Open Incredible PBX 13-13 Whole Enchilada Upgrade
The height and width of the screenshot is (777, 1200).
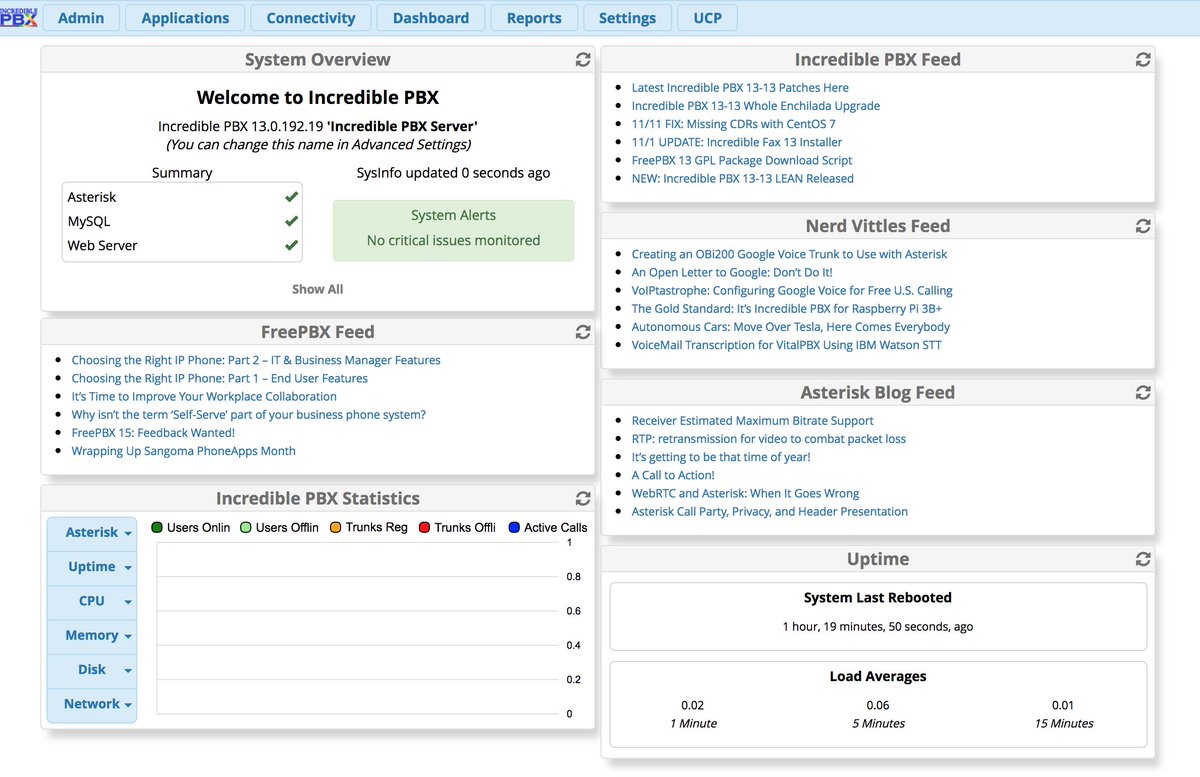pyautogui.click(x=756, y=106)
